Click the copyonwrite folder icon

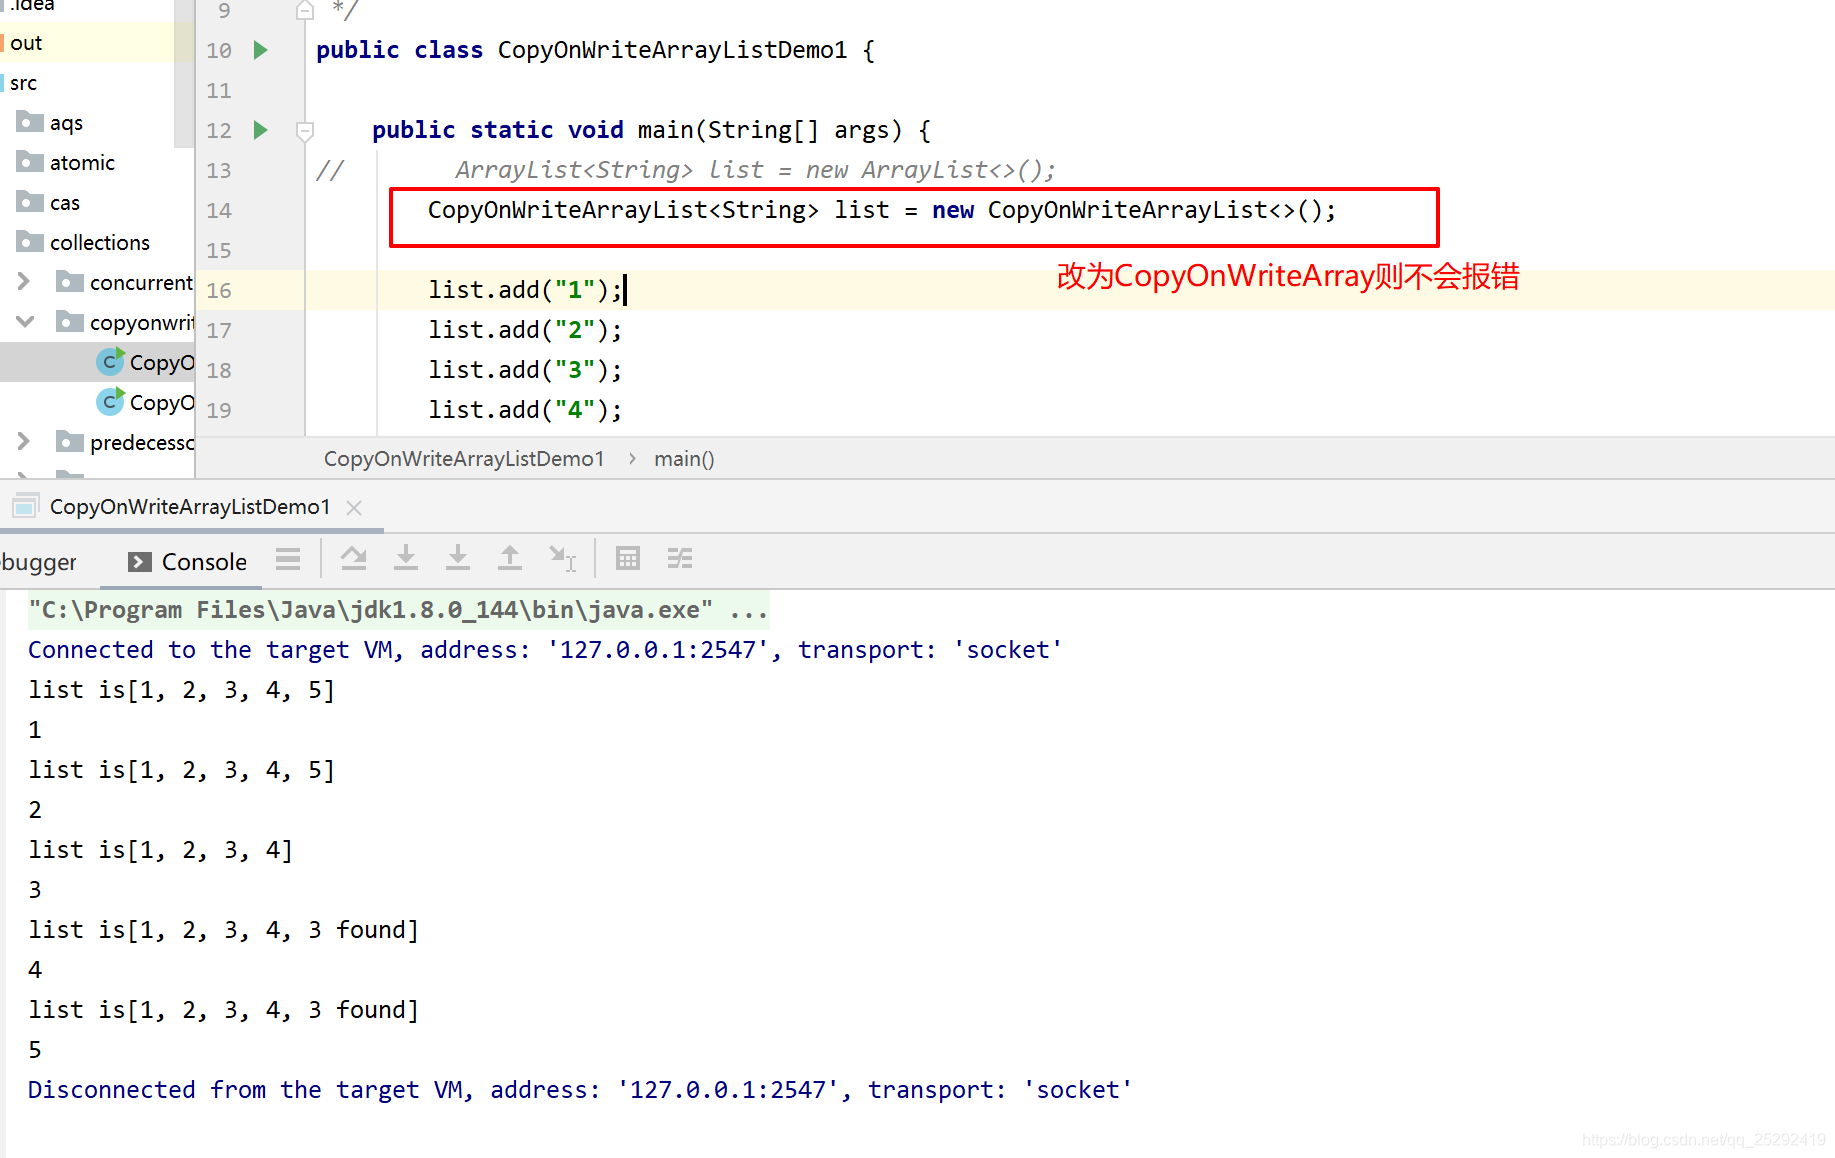click(69, 322)
